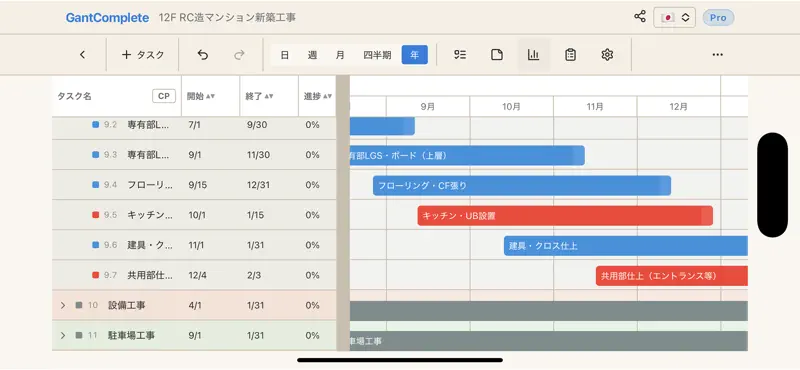Image resolution: width=800 pixels, height=370 pixels.
Task: Click the panel divider between table and chart
Action: 343,213
